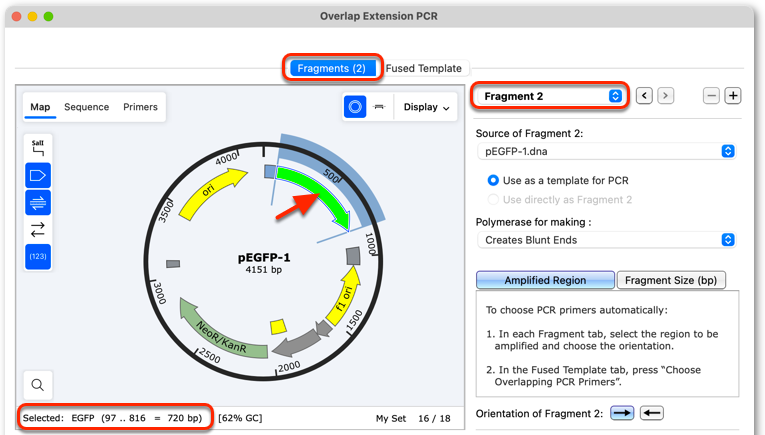Select the Amplified Region tab
The height and width of the screenshot is (435, 765).
(545, 280)
